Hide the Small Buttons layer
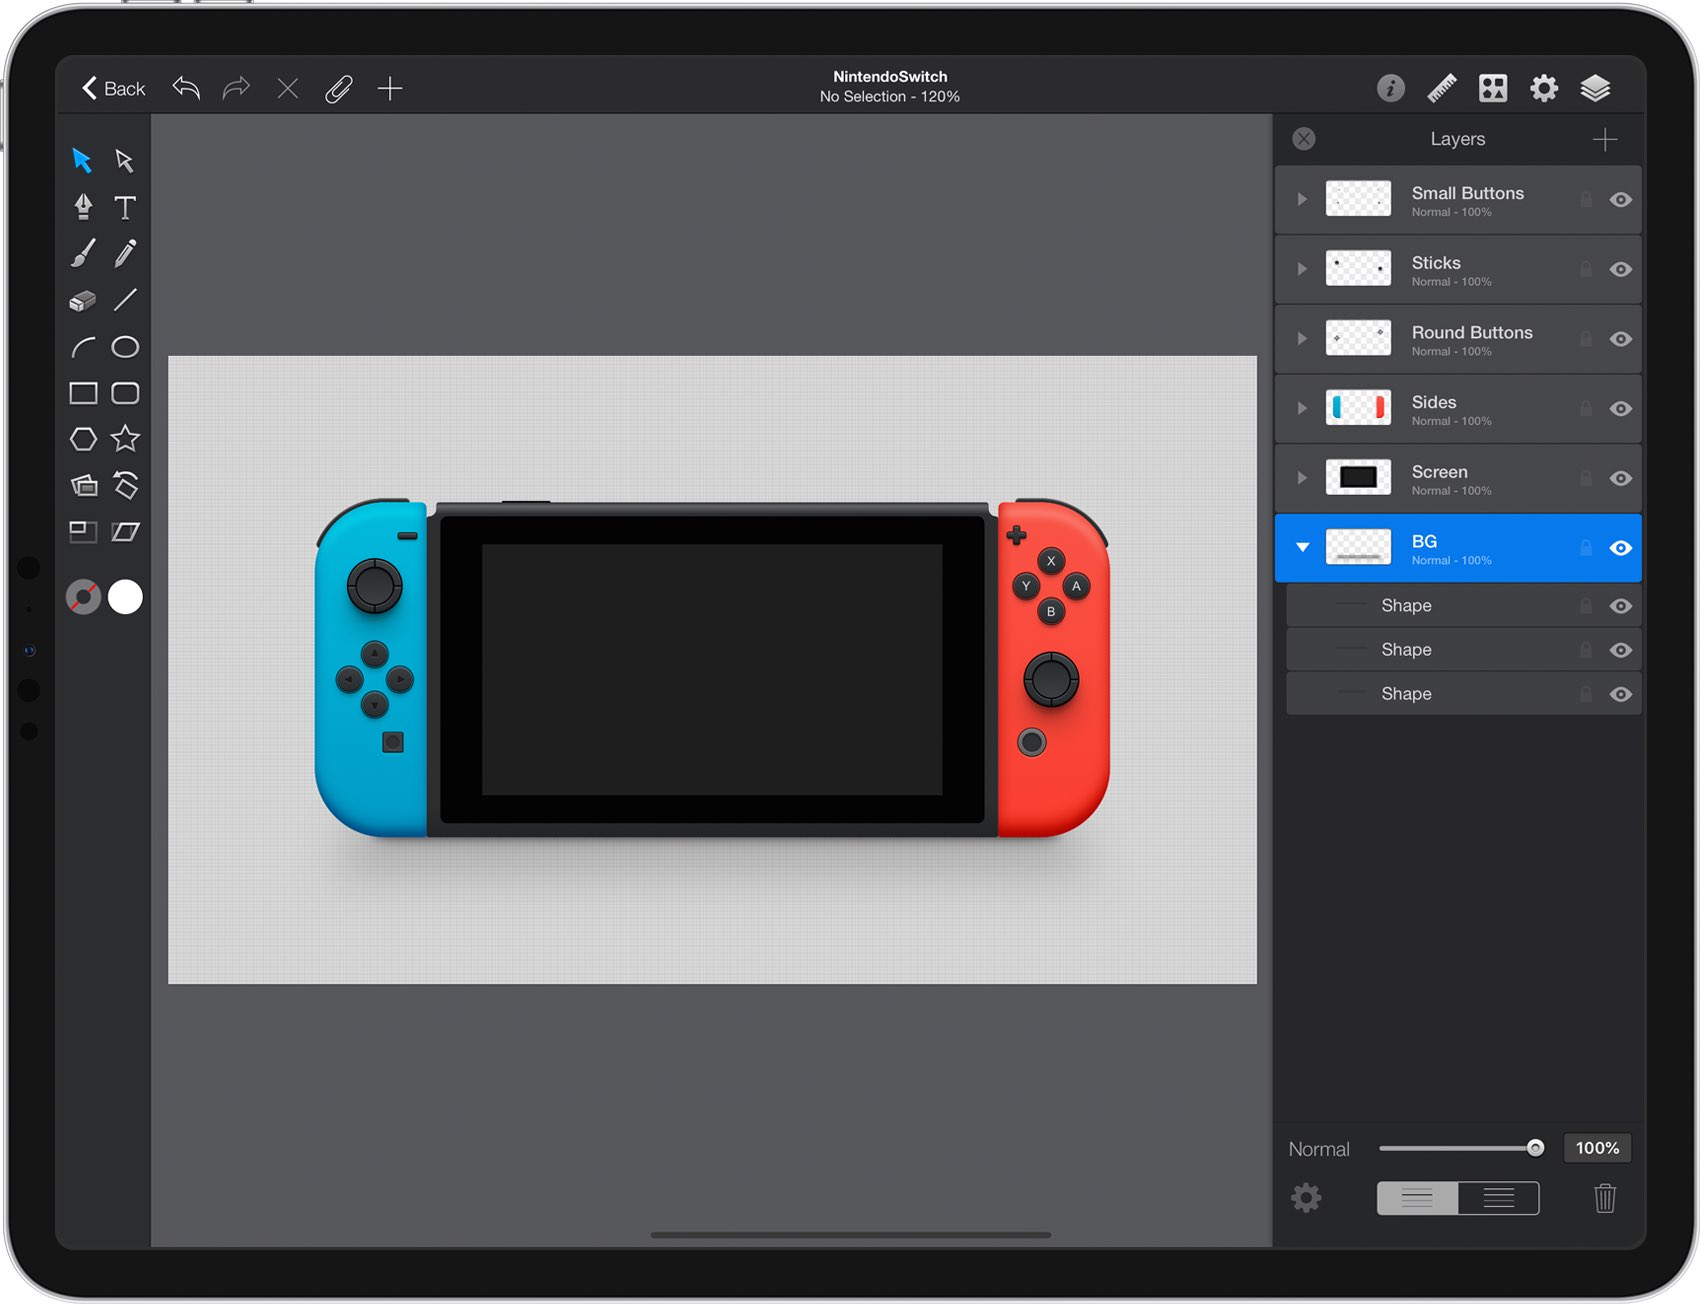Image resolution: width=1700 pixels, height=1304 pixels. pyautogui.click(x=1621, y=200)
